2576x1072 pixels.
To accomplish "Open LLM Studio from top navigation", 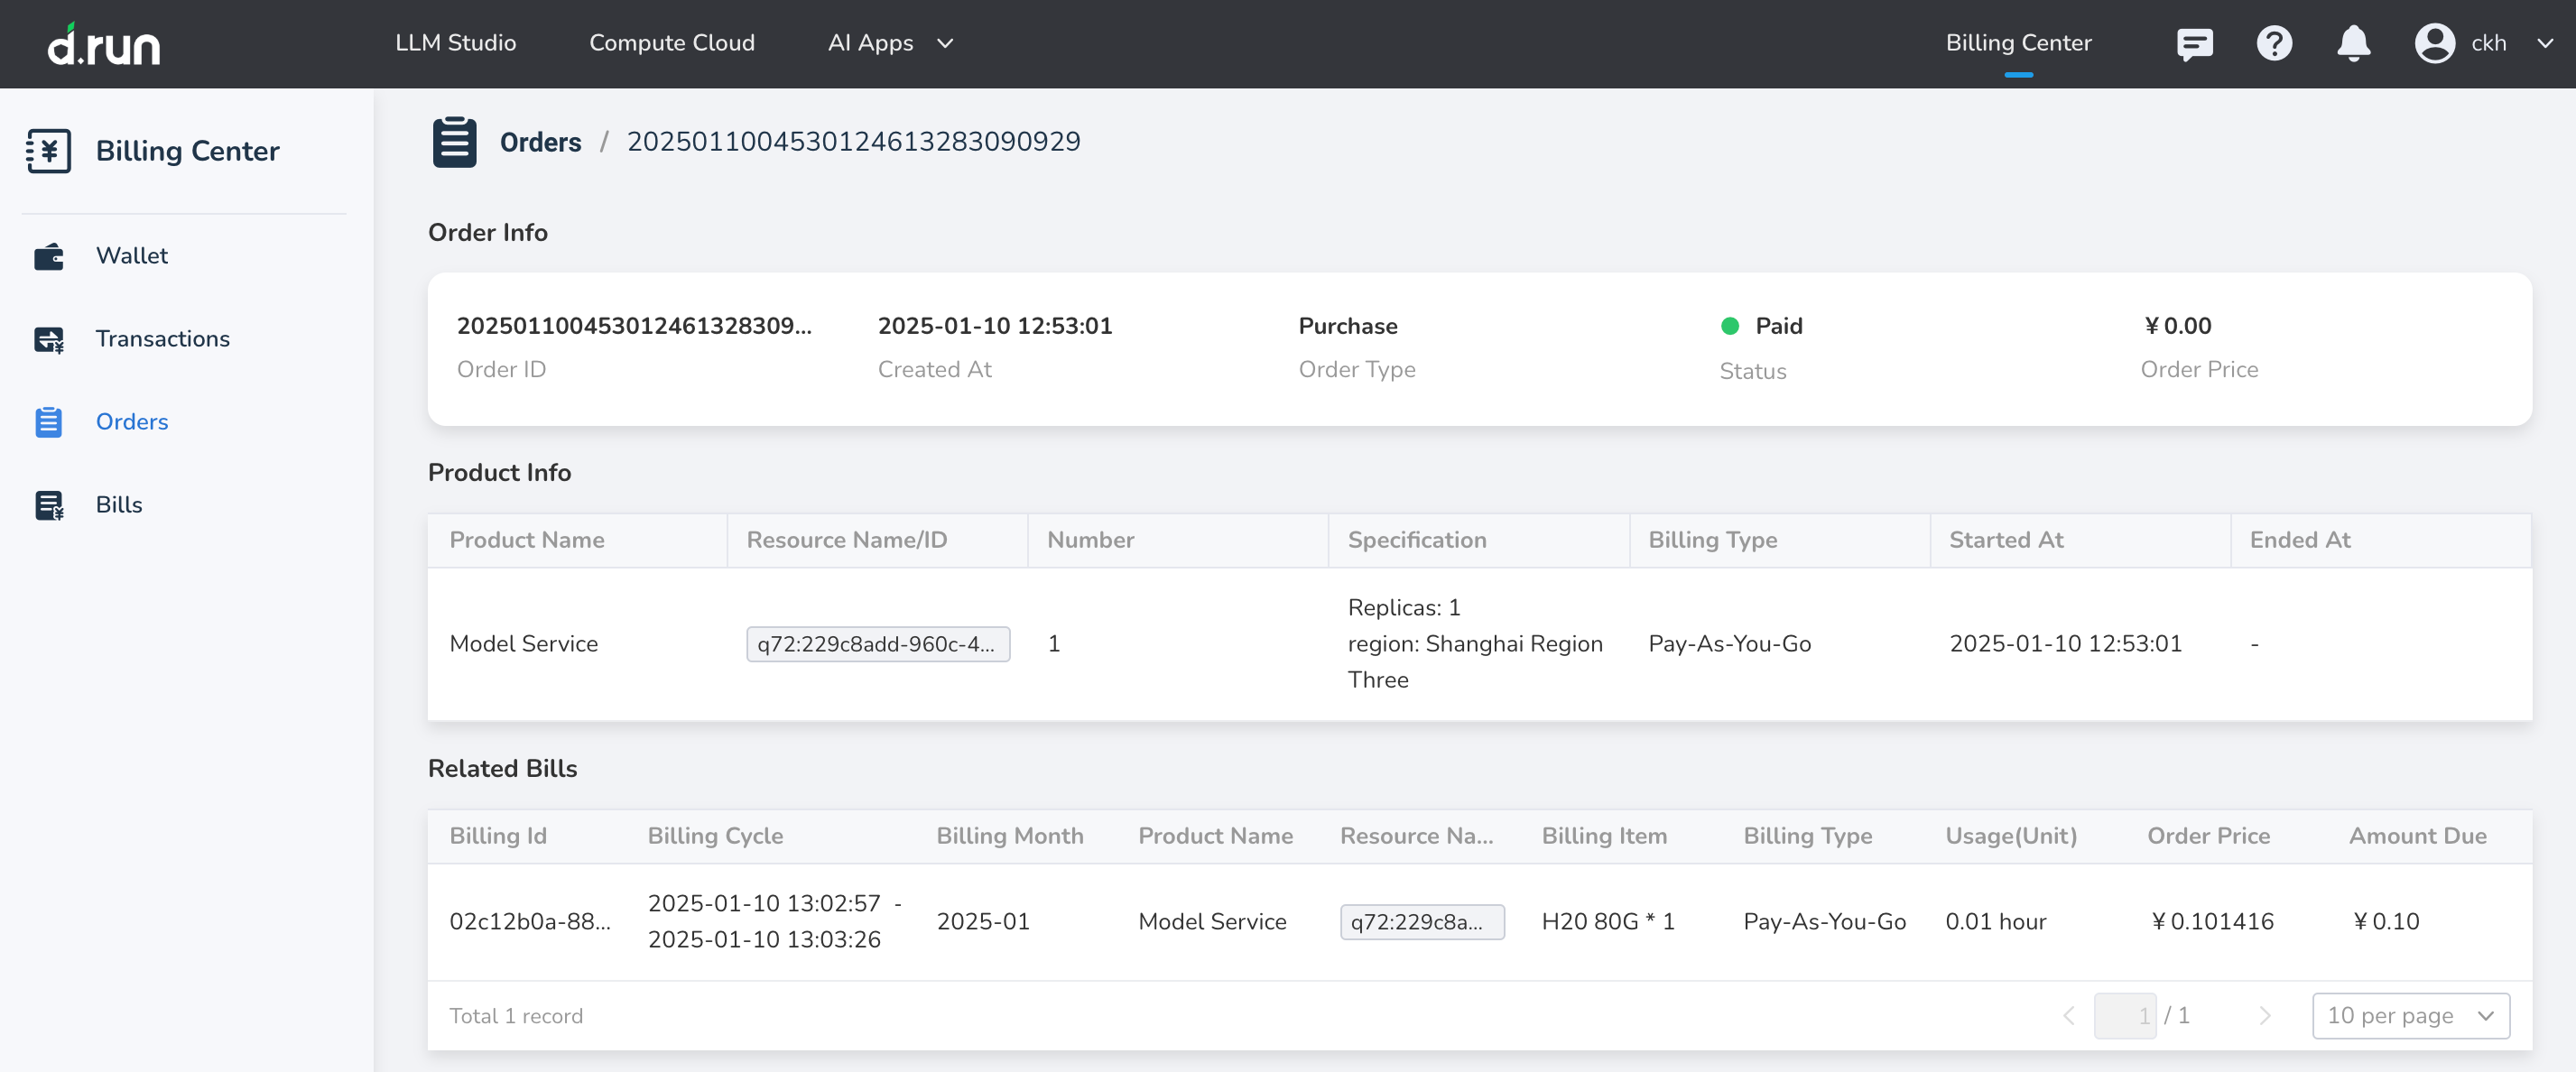I will [x=456, y=43].
